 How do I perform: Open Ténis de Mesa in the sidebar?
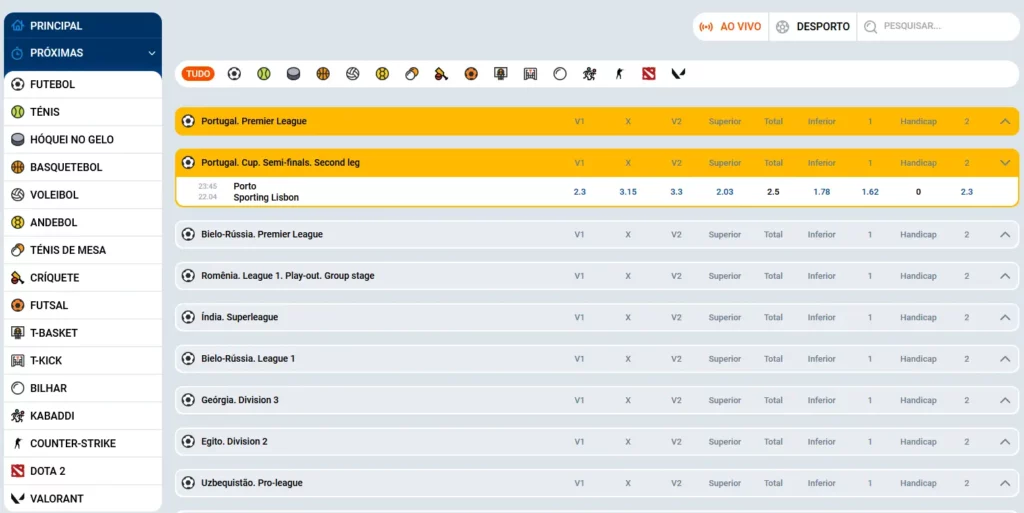coord(83,250)
